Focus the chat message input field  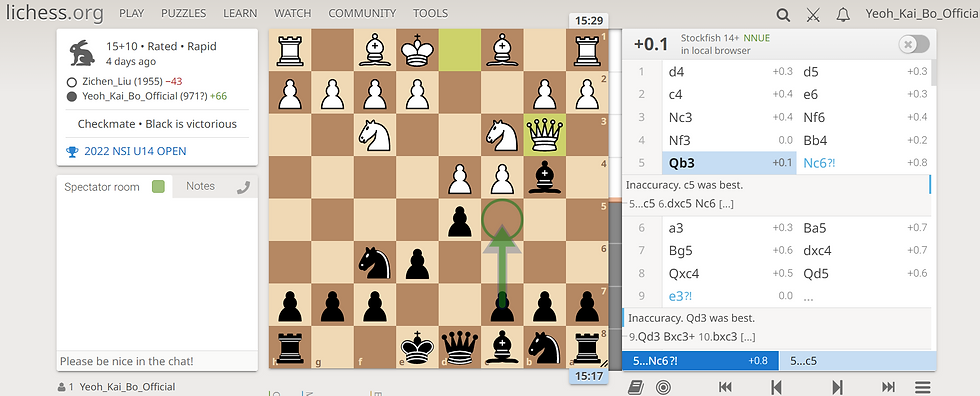click(x=157, y=361)
